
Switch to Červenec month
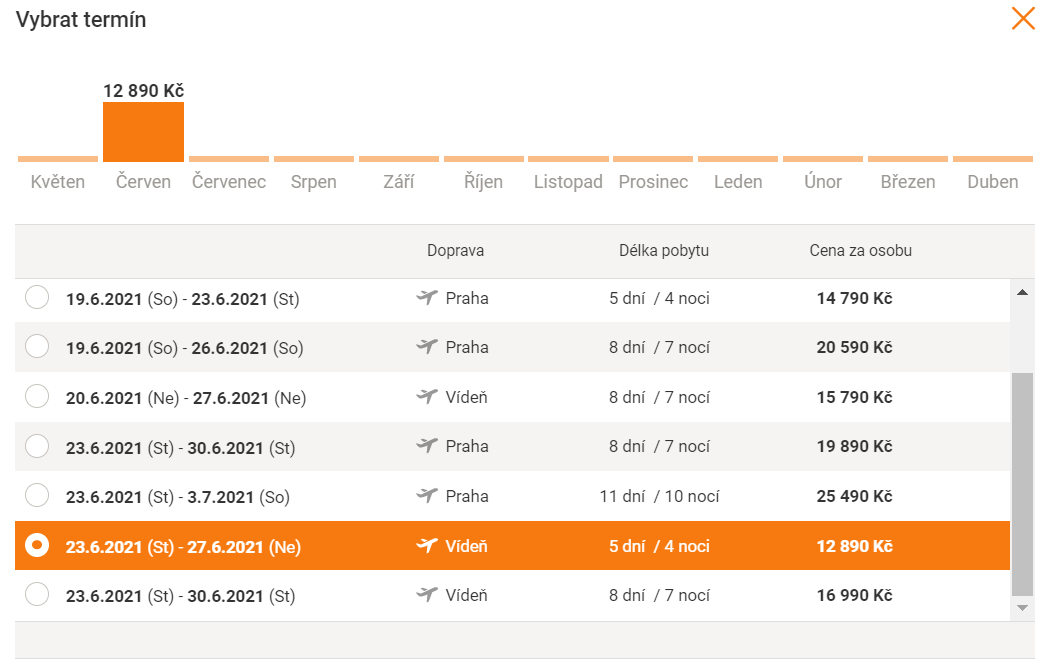[229, 181]
